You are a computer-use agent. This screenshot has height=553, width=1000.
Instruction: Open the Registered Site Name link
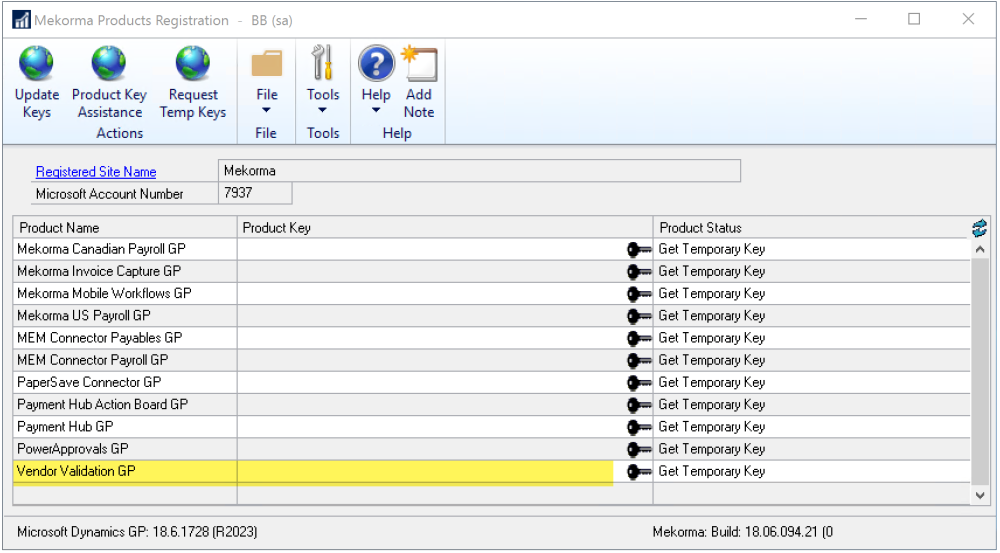[x=96, y=172]
